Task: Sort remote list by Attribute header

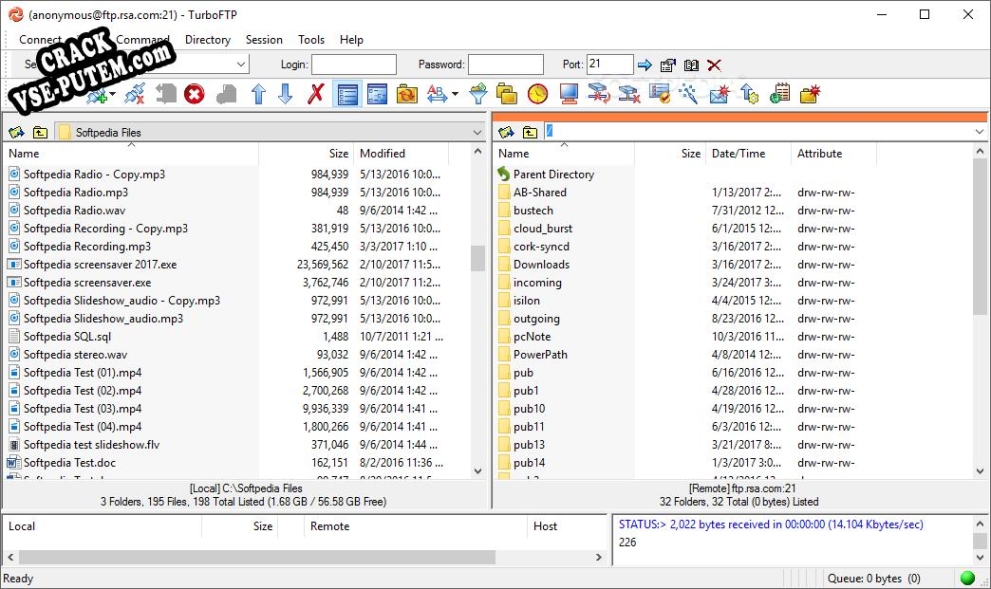Action: 834,153
